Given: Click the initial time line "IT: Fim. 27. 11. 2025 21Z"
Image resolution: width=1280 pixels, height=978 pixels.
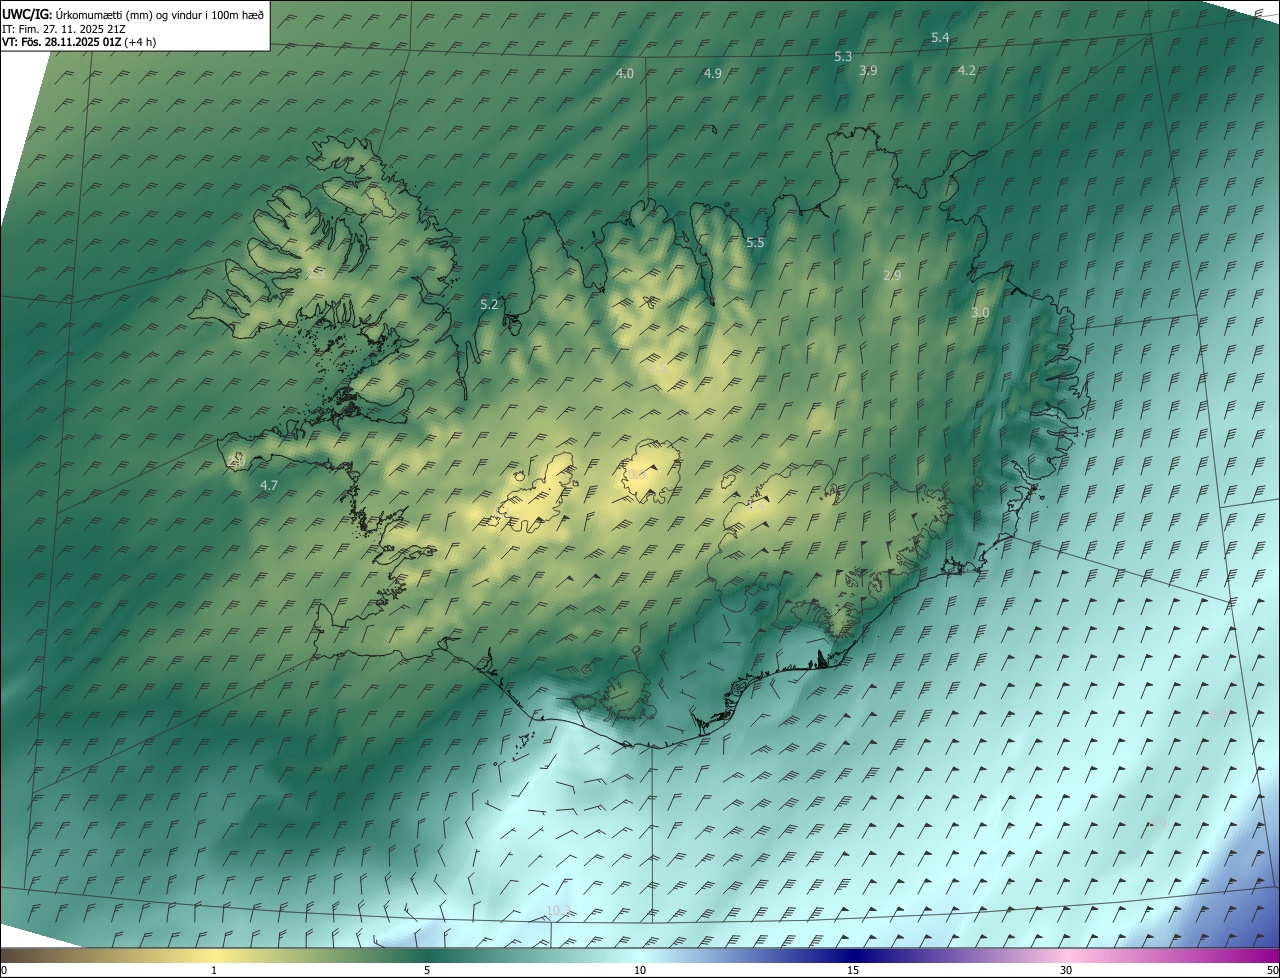Looking at the screenshot, I should tap(64, 28).
